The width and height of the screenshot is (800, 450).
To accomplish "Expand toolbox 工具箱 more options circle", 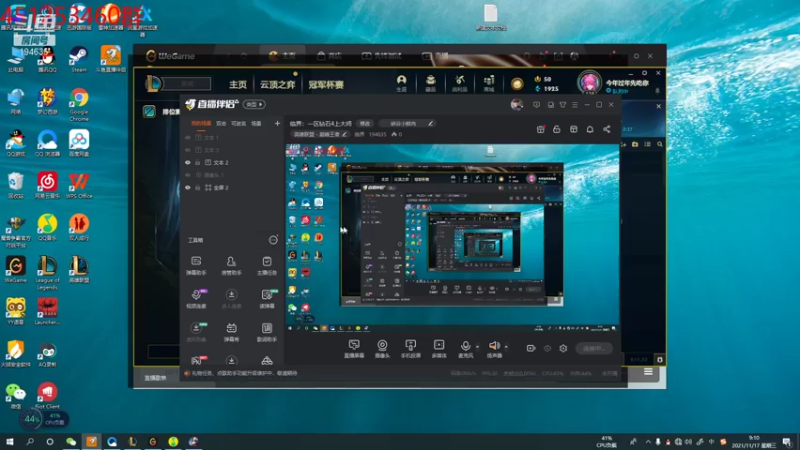I will pos(273,240).
